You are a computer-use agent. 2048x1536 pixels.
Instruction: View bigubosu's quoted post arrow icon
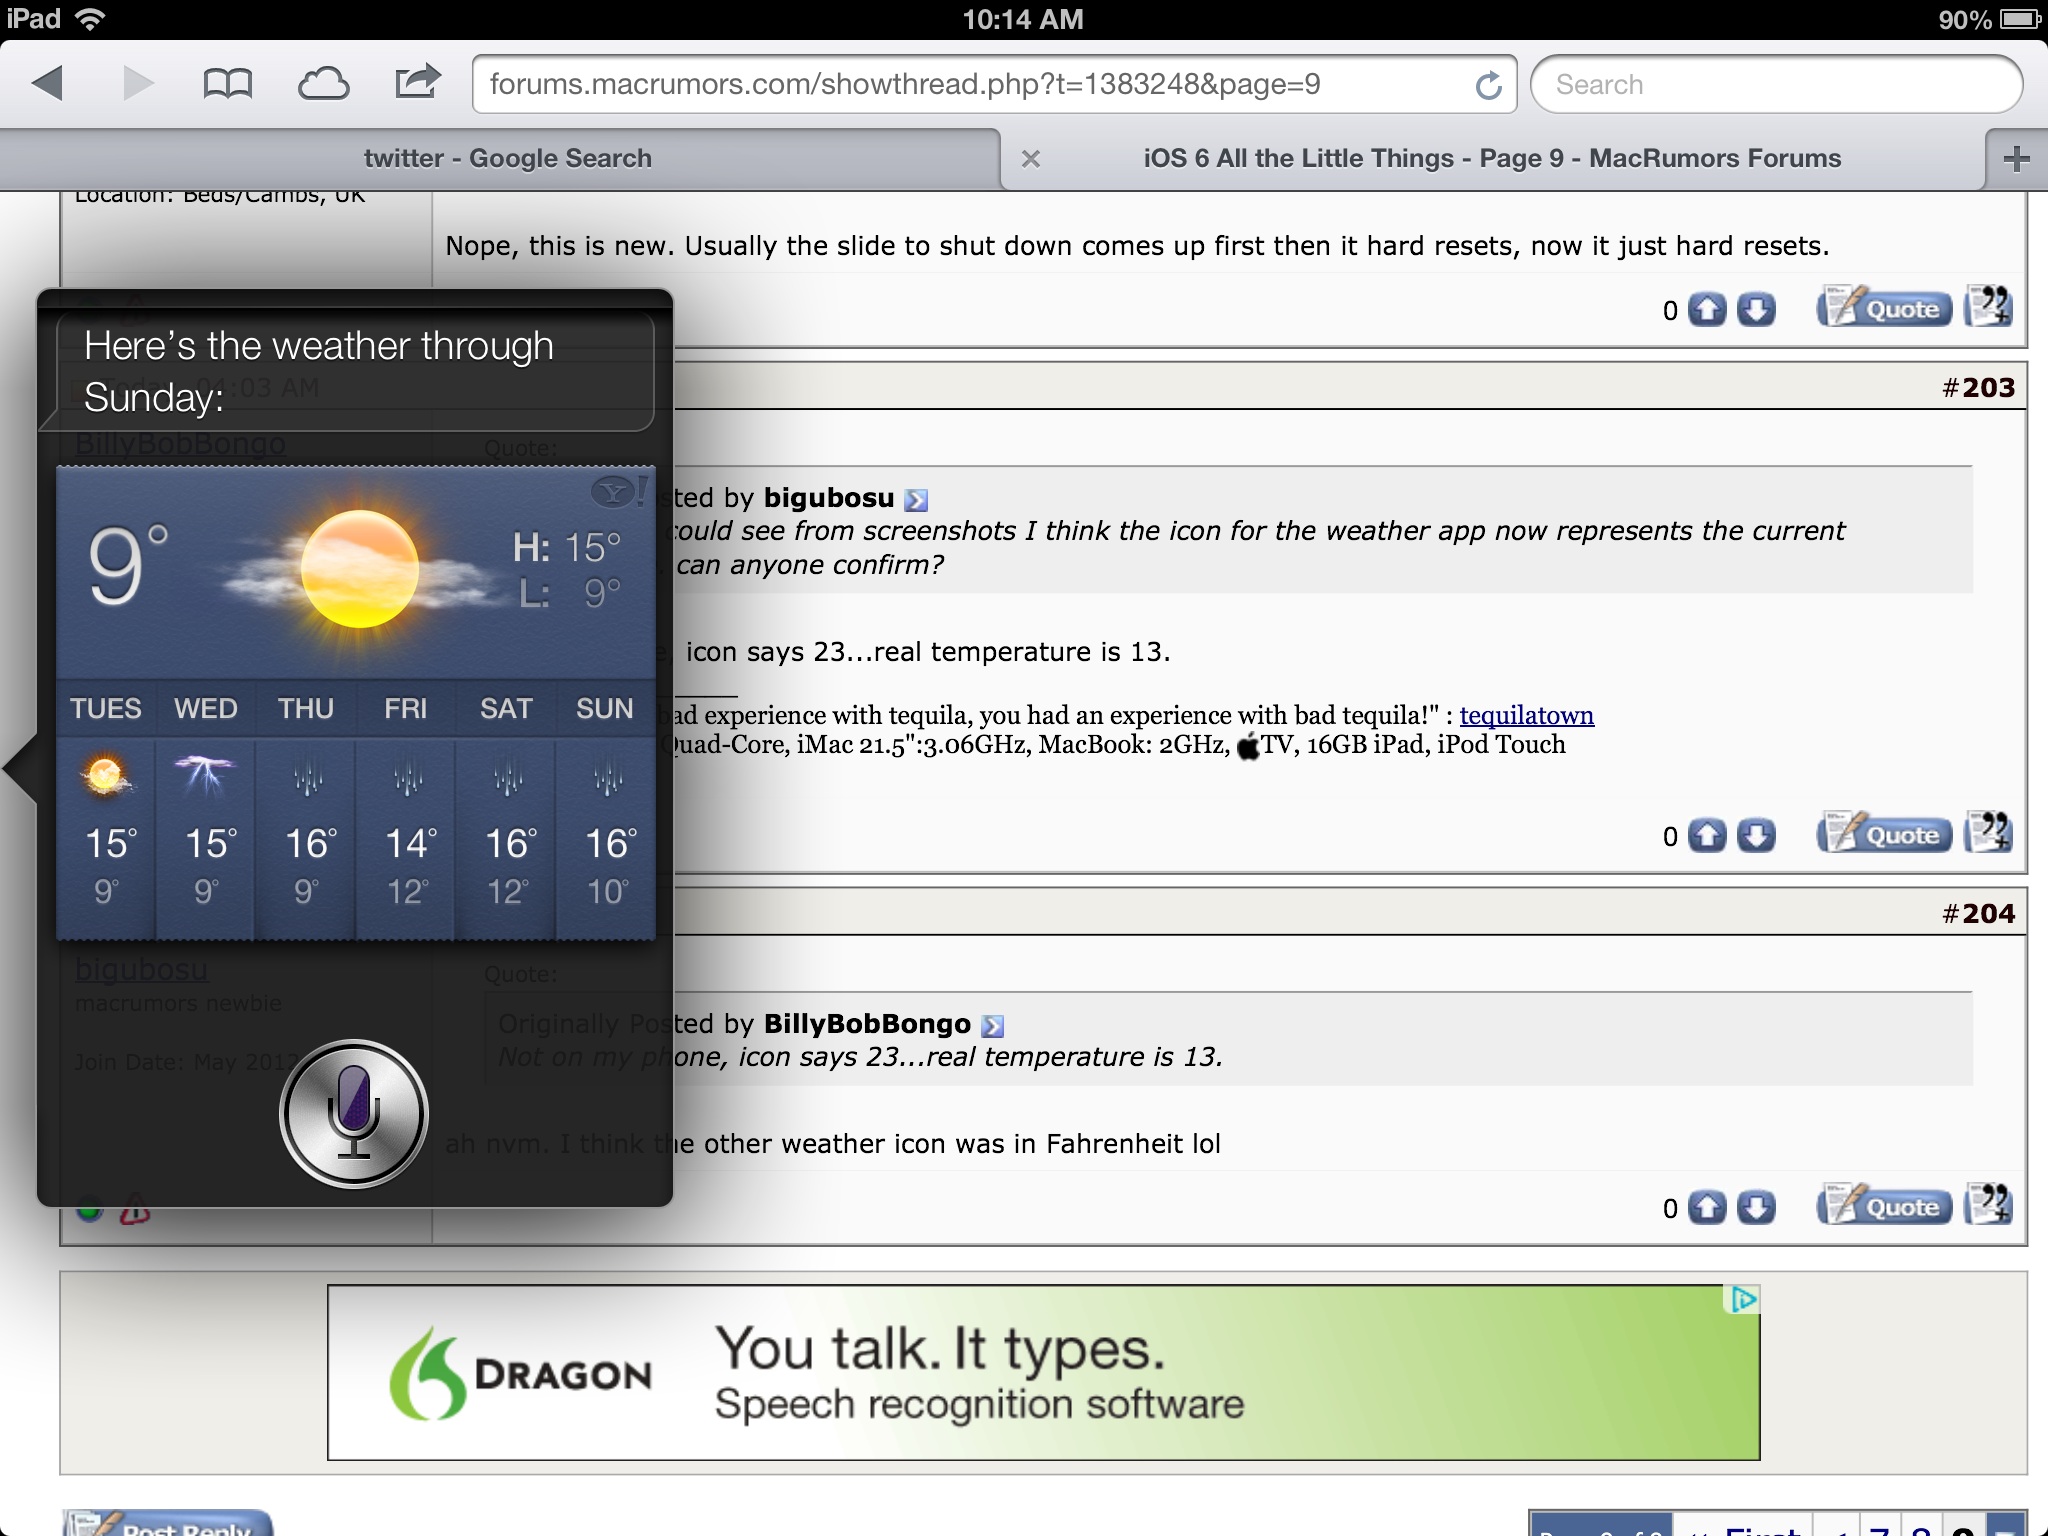point(916,499)
